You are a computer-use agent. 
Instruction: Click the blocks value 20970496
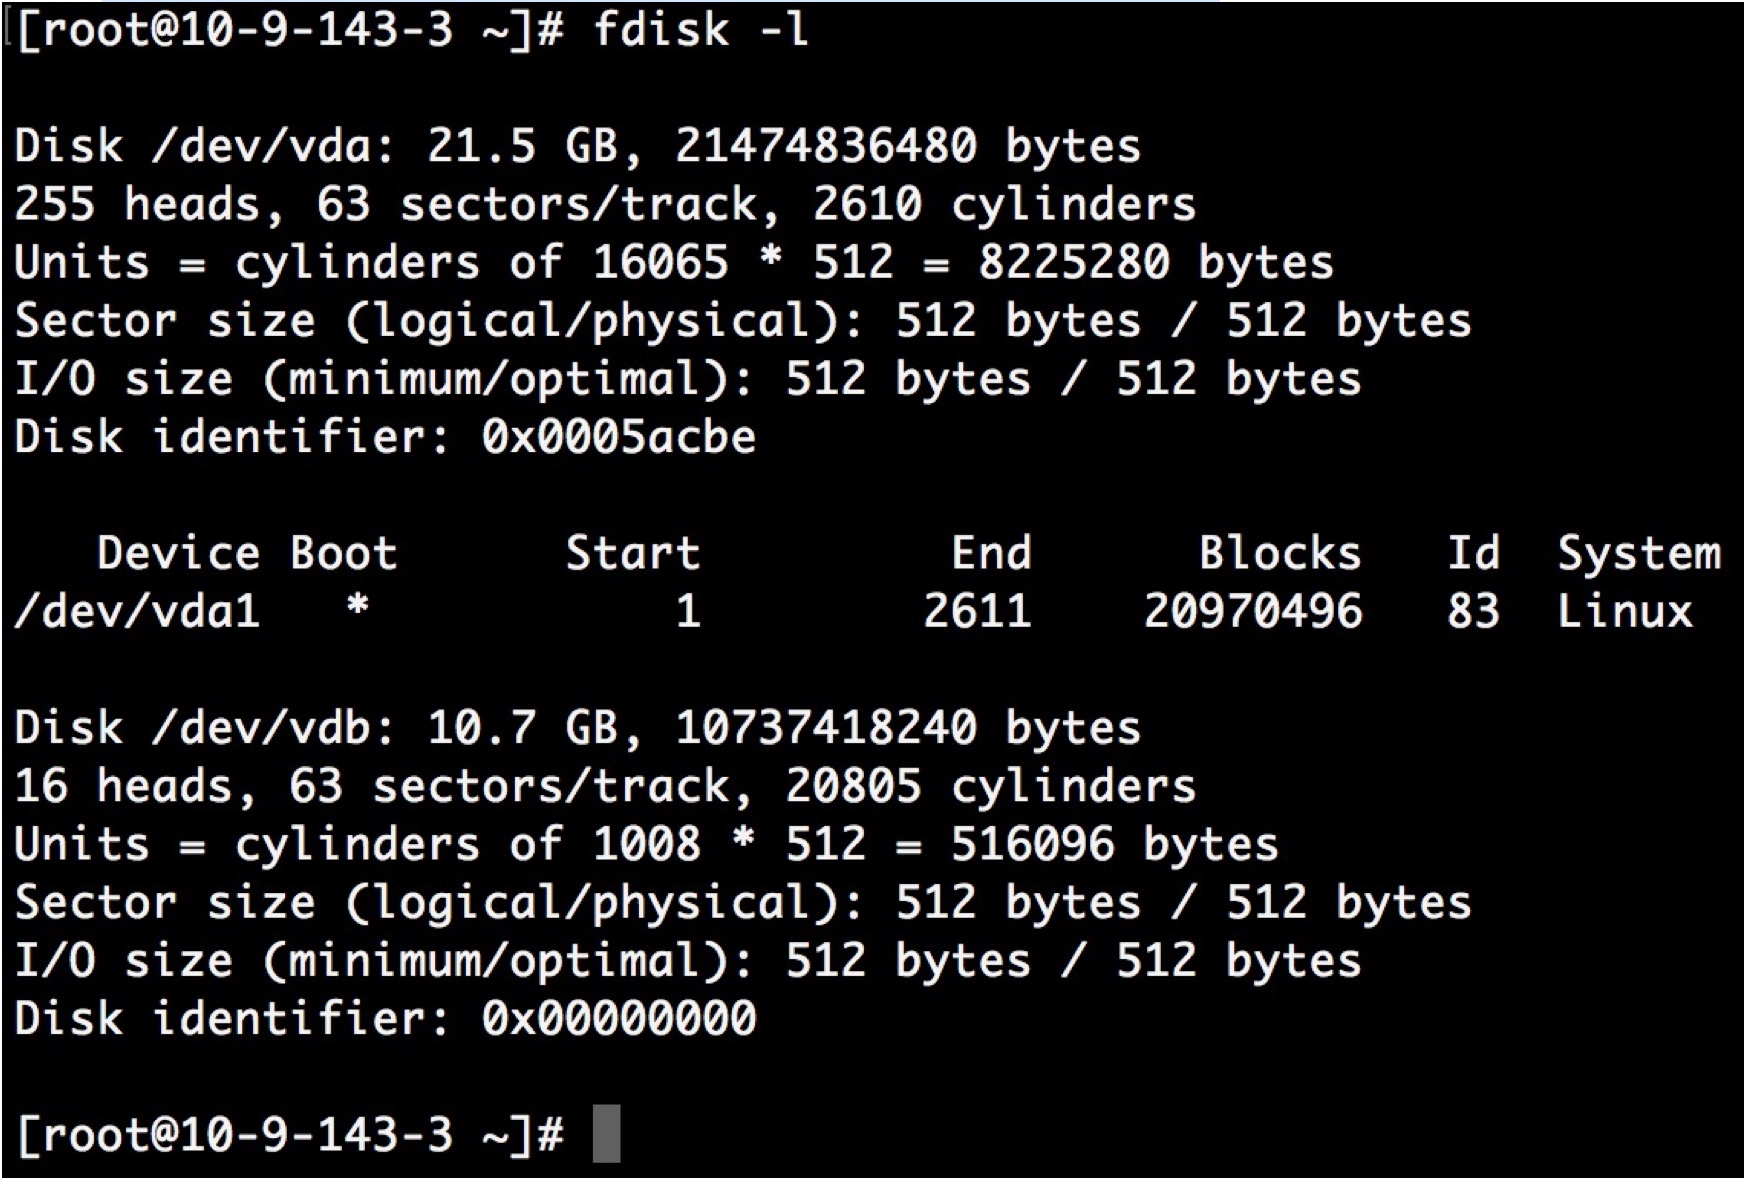(1252, 611)
